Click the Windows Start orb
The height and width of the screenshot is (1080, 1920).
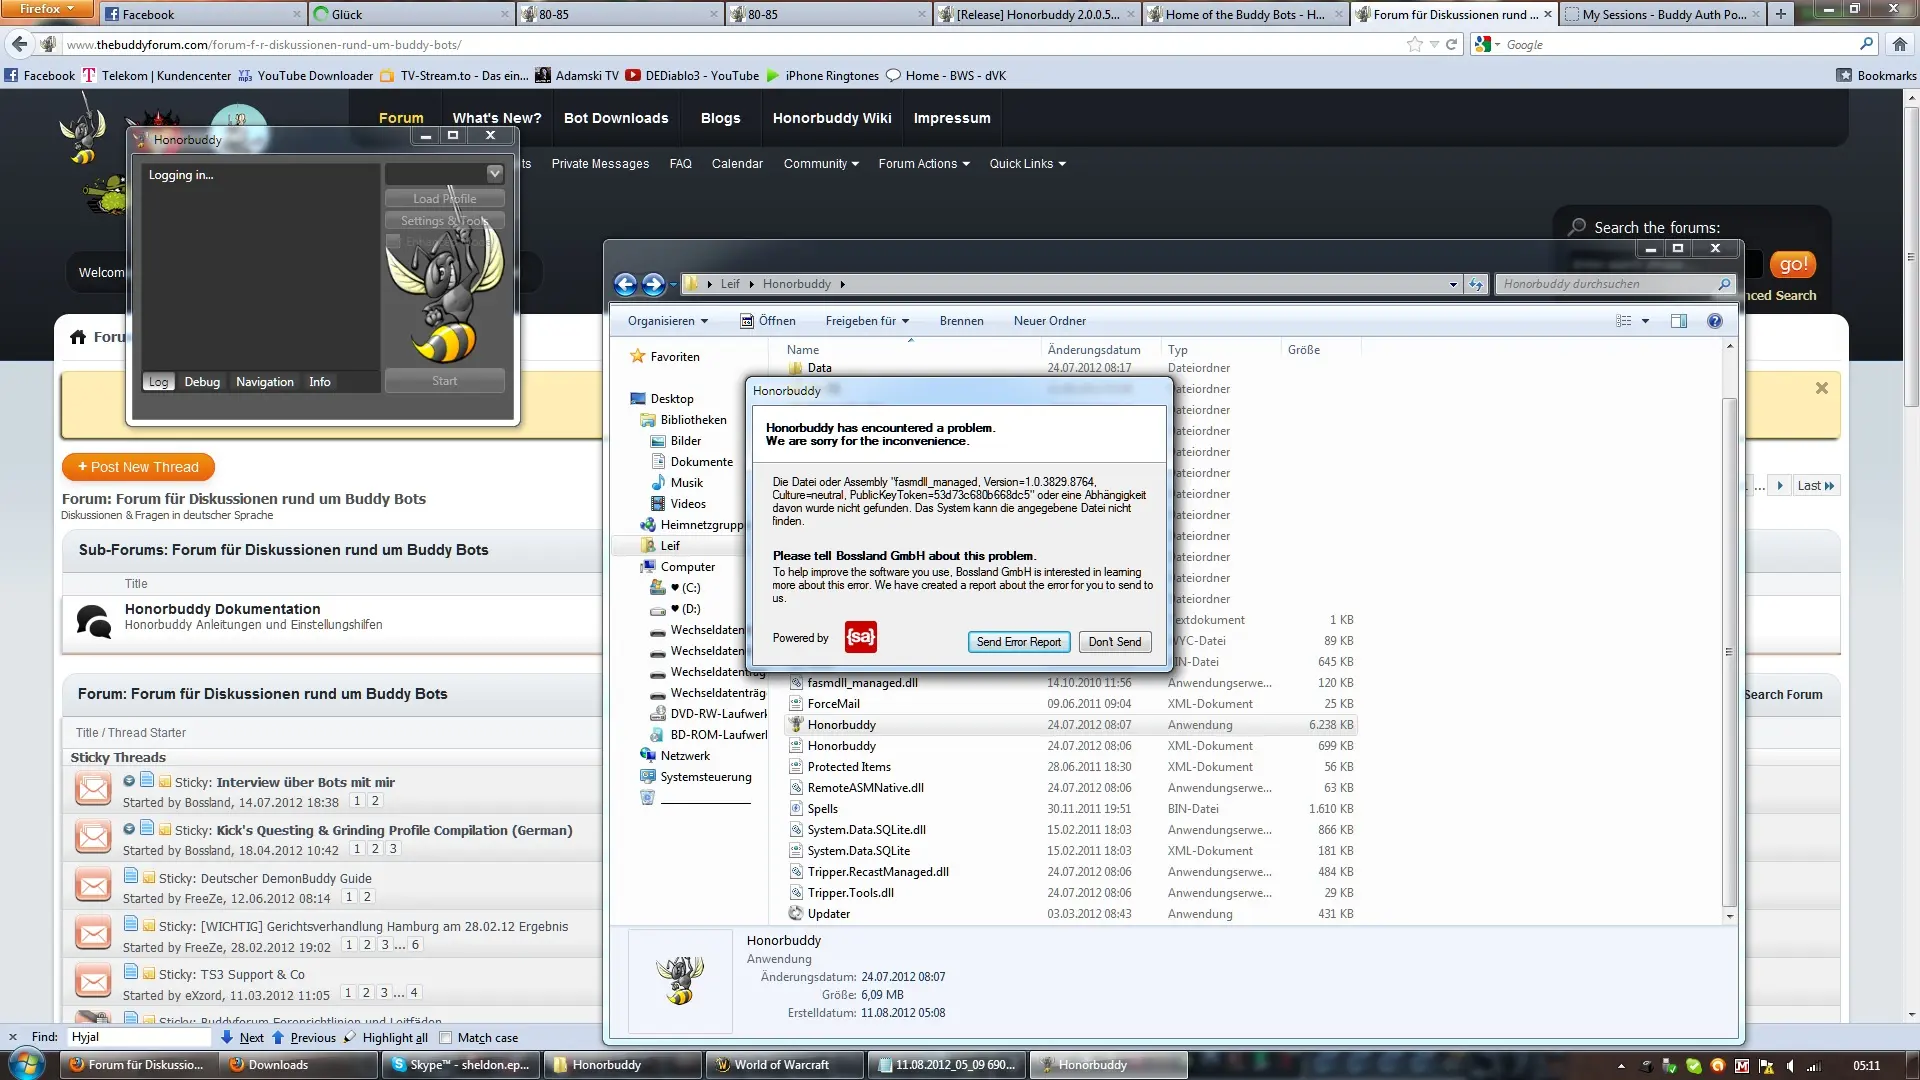click(x=27, y=1064)
